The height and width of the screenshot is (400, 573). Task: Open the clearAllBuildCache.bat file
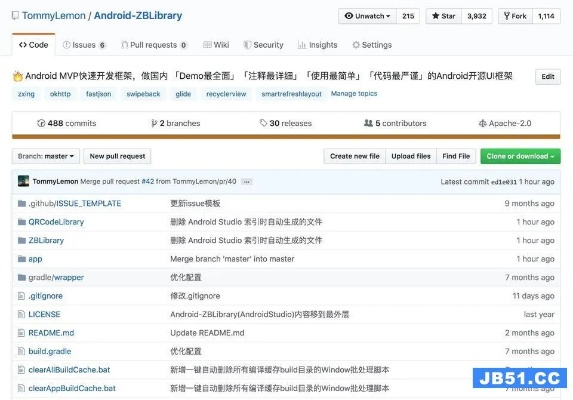69,370
